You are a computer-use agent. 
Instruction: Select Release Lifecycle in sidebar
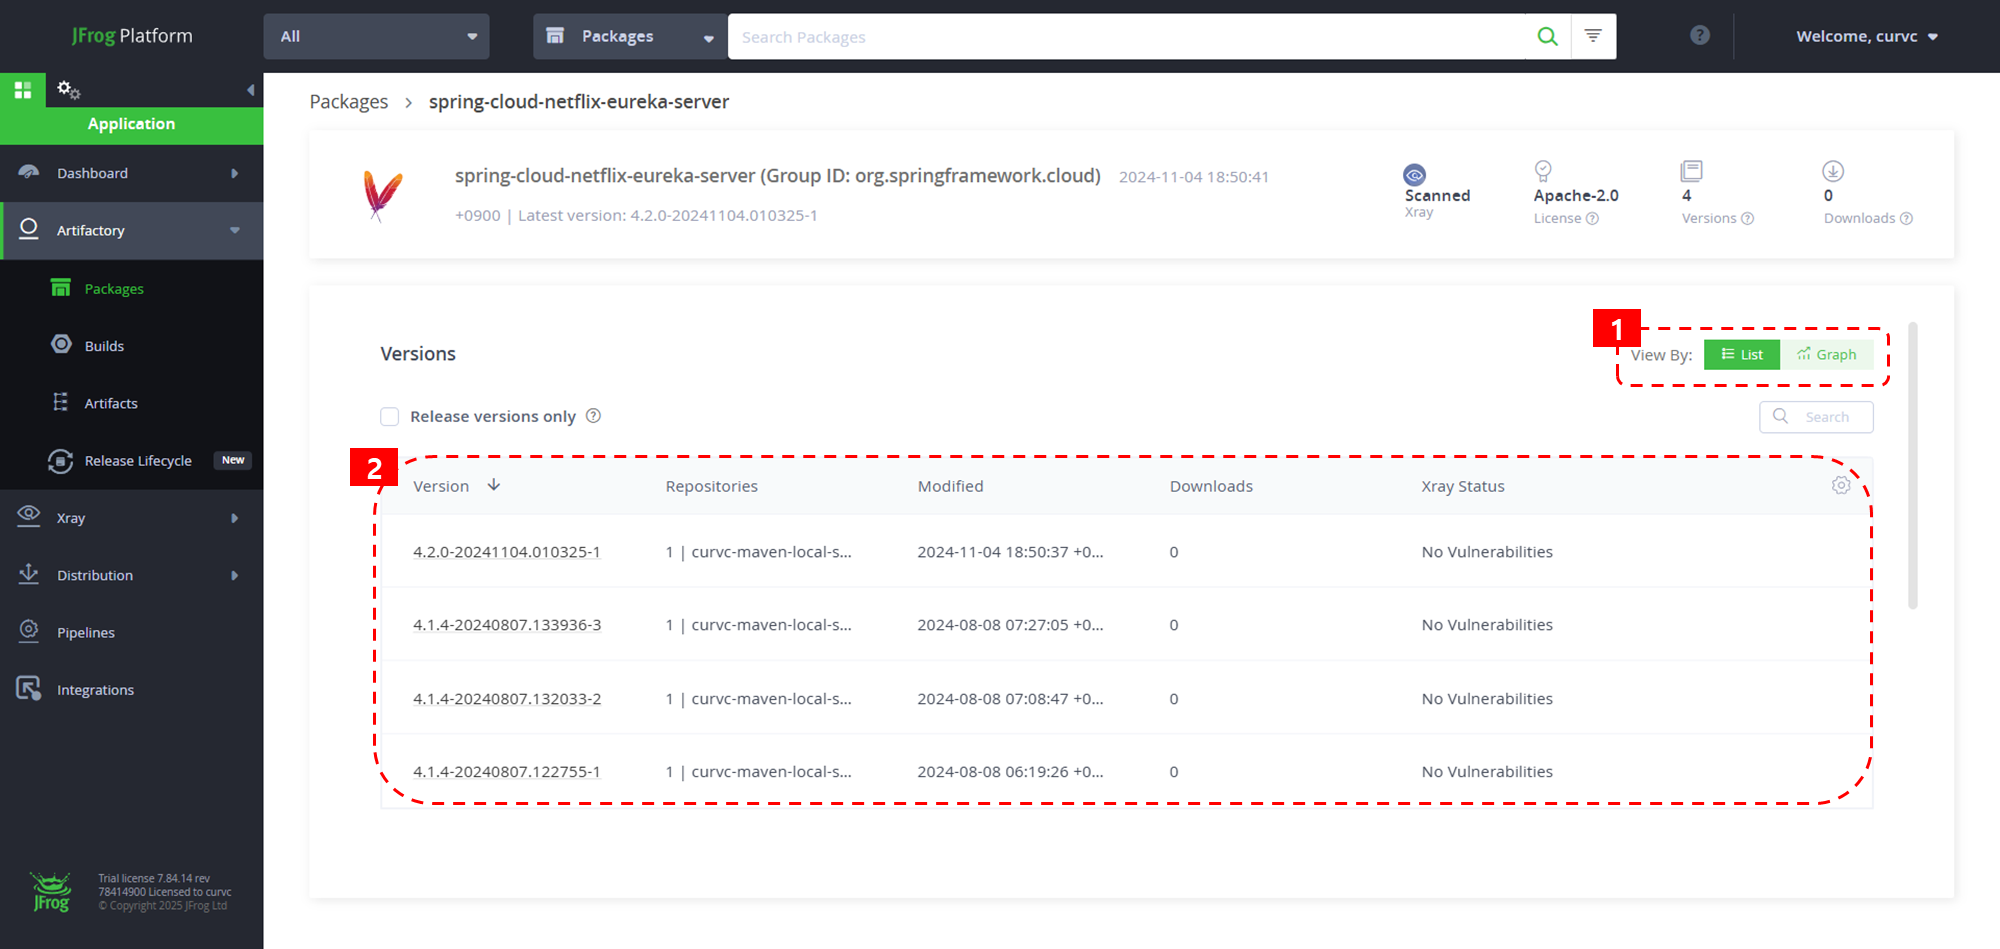[x=138, y=461]
